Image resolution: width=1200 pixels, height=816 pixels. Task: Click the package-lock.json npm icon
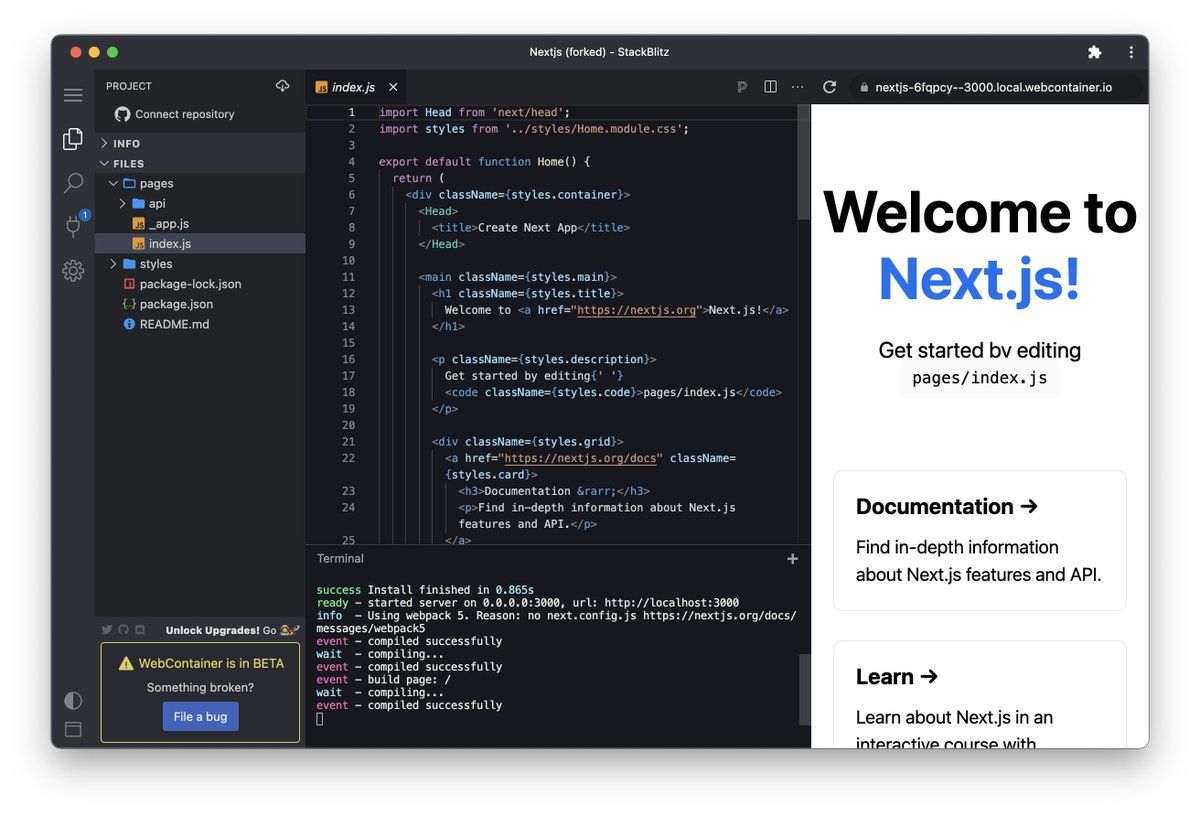click(129, 284)
